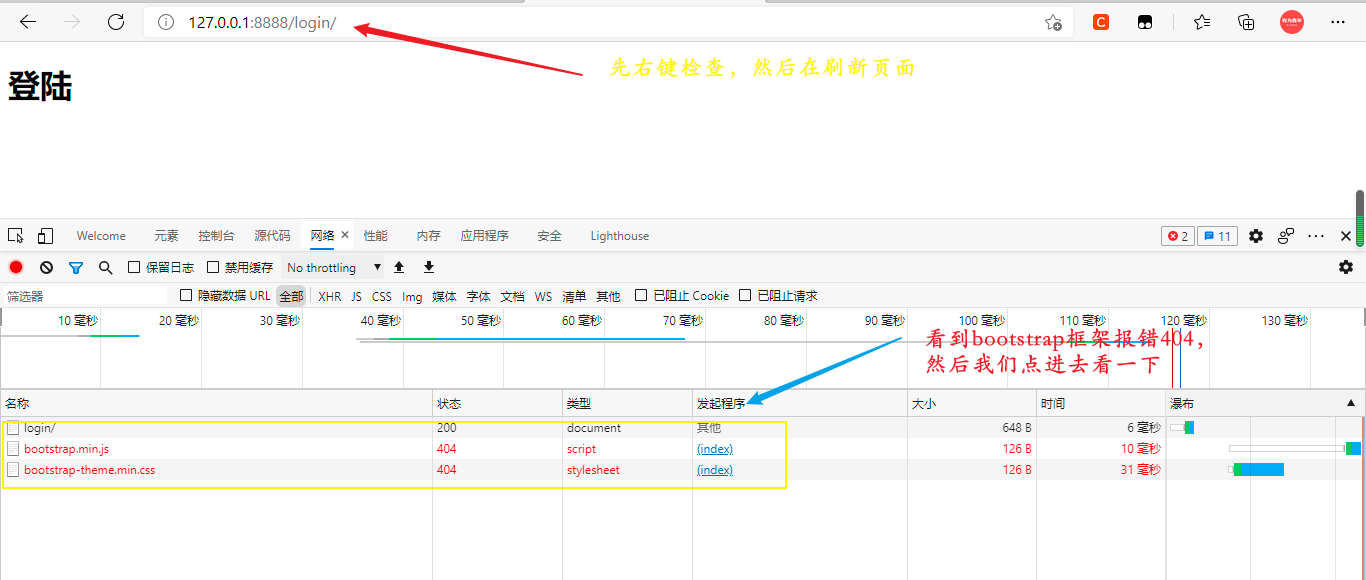Activate the inspect element picker
The height and width of the screenshot is (580, 1366).
(16, 236)
